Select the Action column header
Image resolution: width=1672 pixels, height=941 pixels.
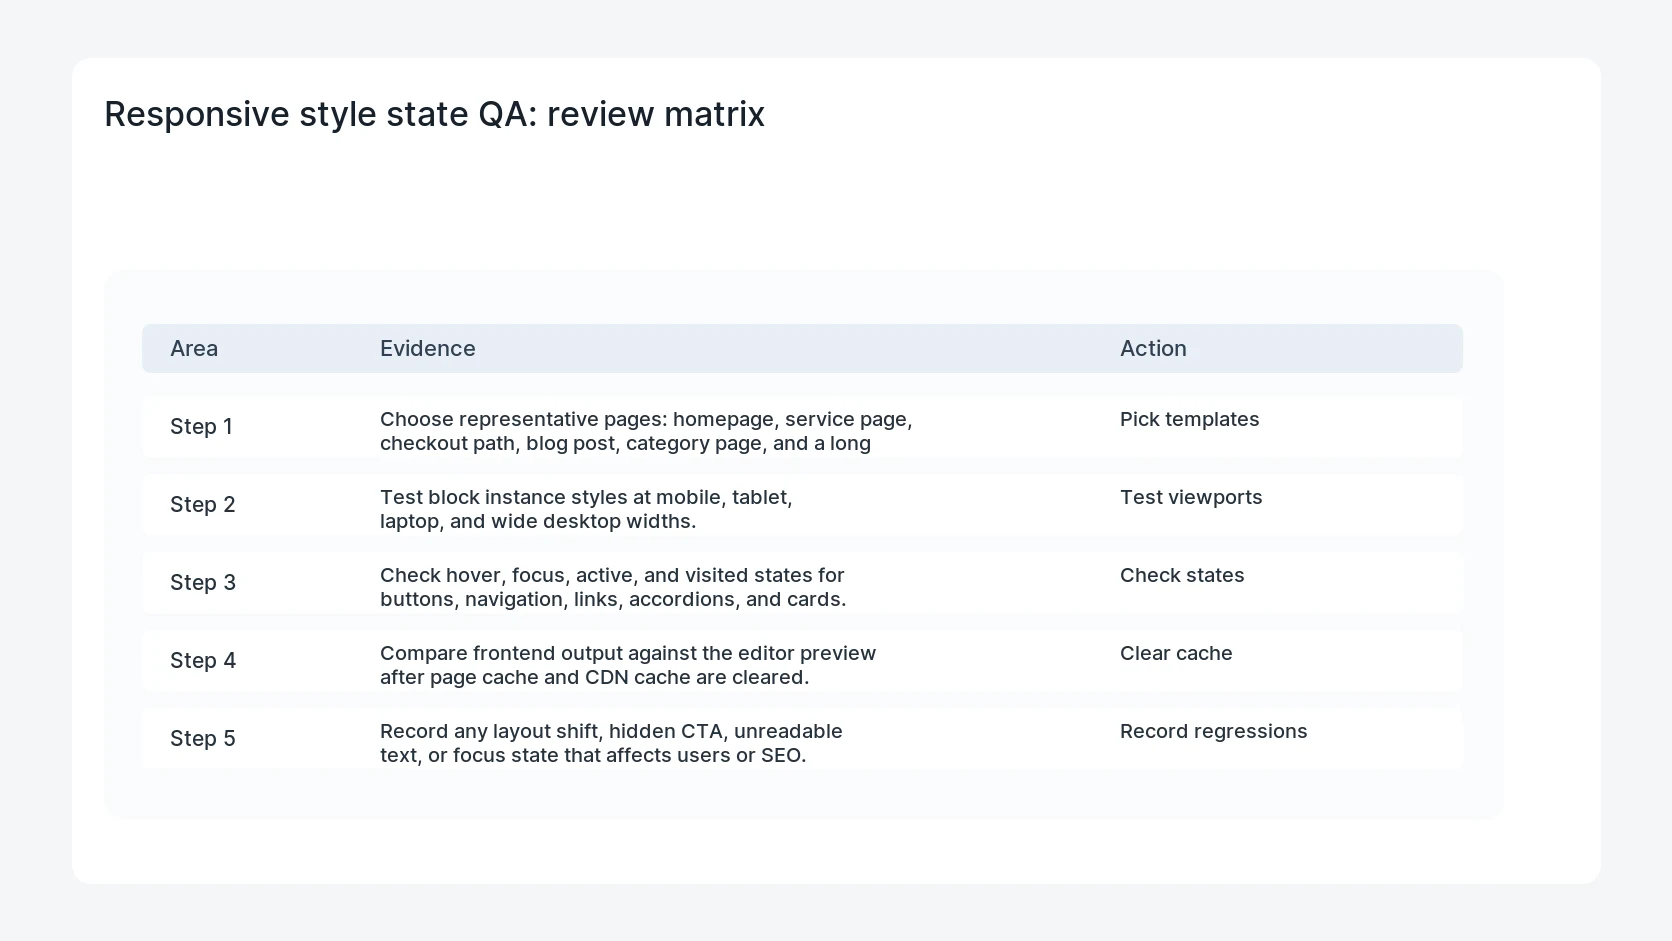coord(1153,348)
